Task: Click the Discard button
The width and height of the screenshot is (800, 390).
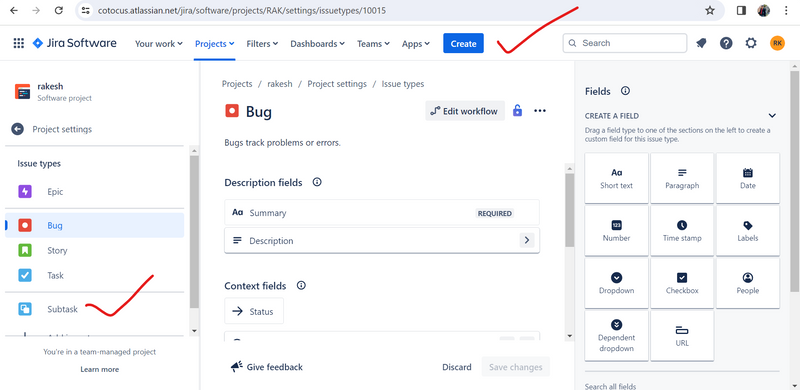Action: coord(457,367)
